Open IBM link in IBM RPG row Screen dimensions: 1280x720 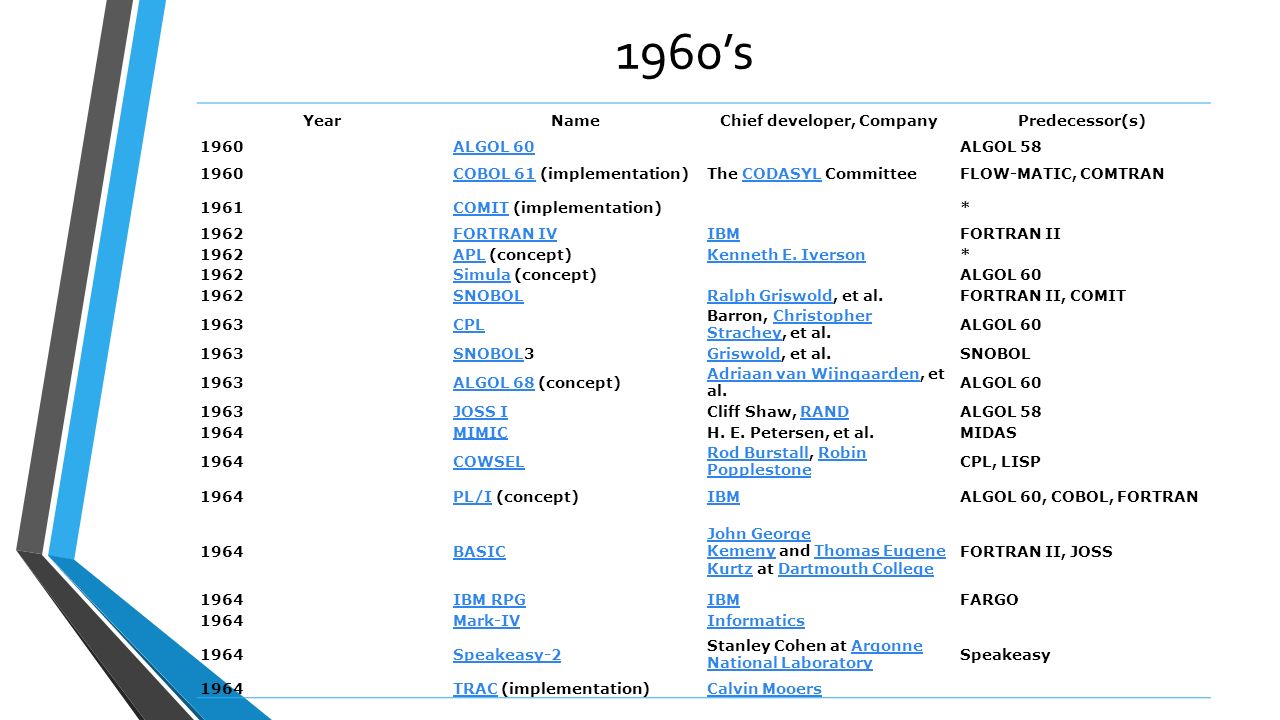[x=723, y=600]
